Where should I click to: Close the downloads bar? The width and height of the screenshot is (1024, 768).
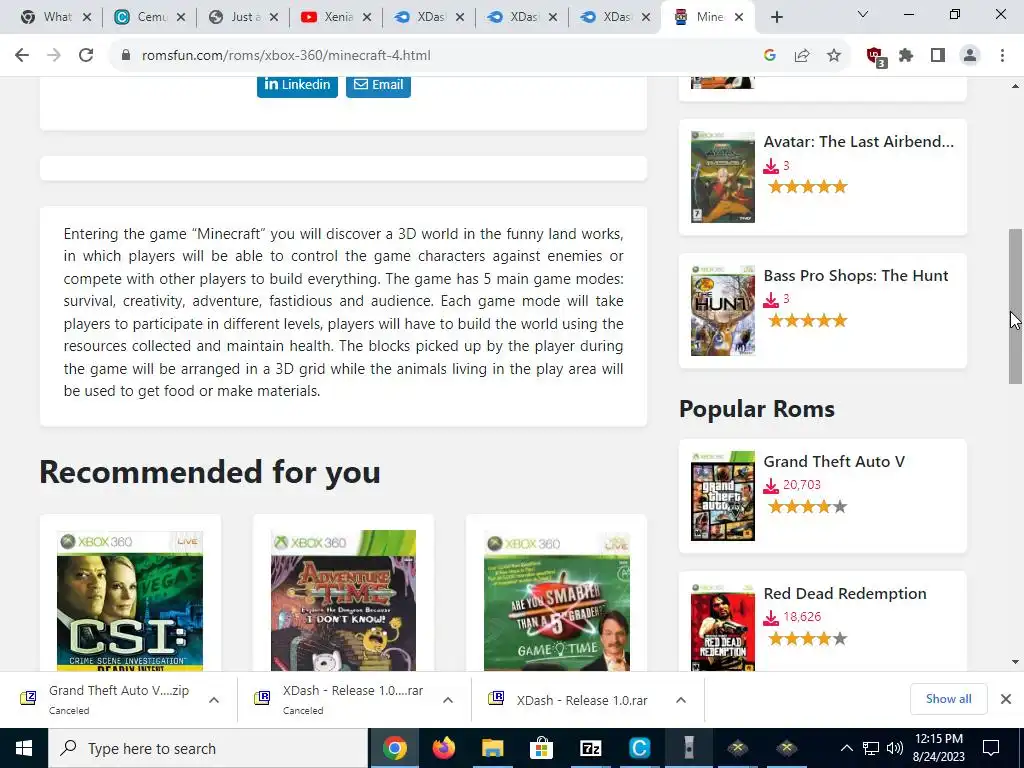(1006, 699)
